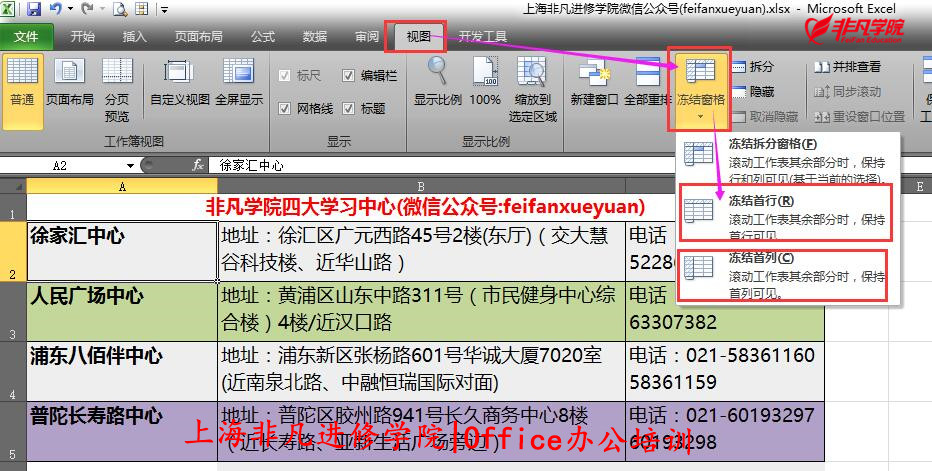Activate 全屏显示 full screen view
Viewport: 932px width, 471px height.
(x=239, y=83)
